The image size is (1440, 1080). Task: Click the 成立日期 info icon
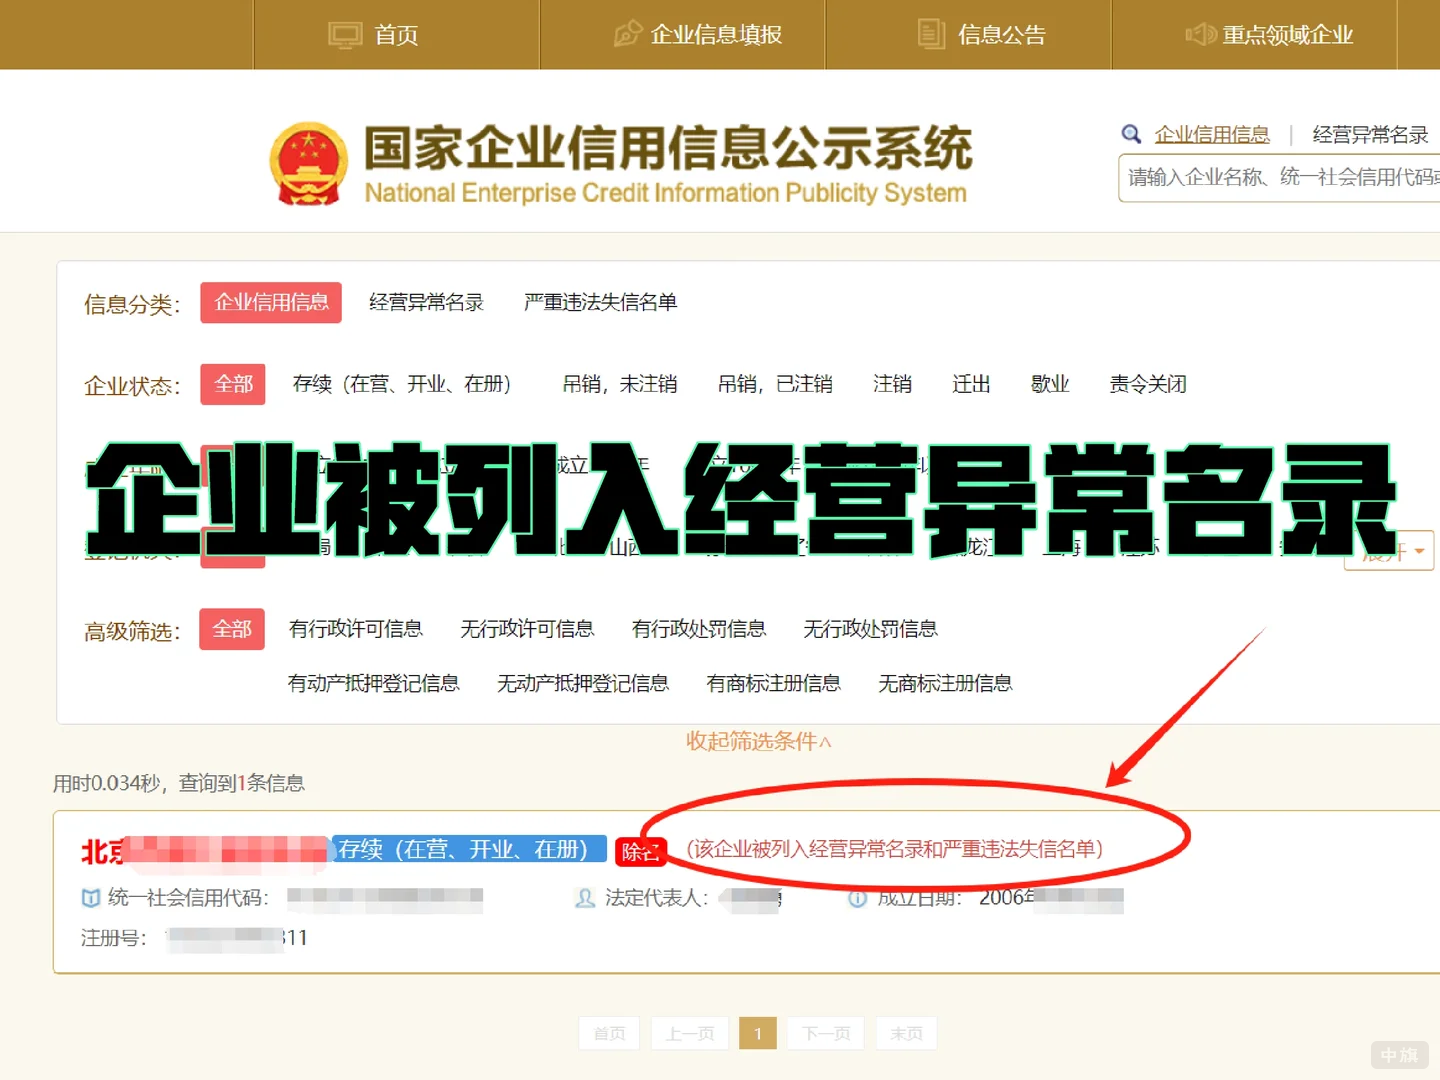(x=858, y=898)
